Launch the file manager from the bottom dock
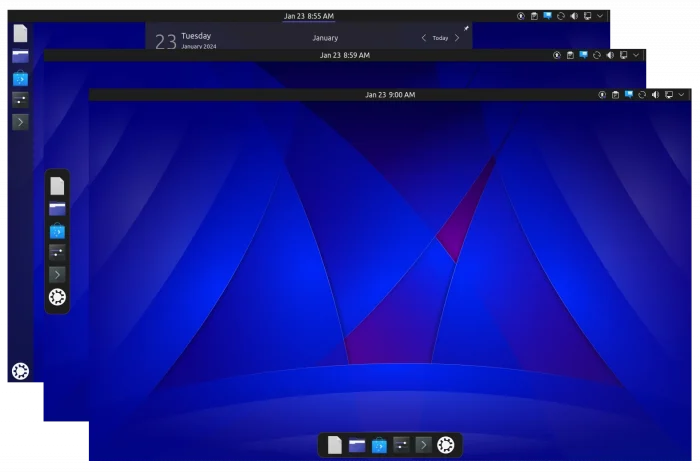Screen dimensions: 700x473 357,445
